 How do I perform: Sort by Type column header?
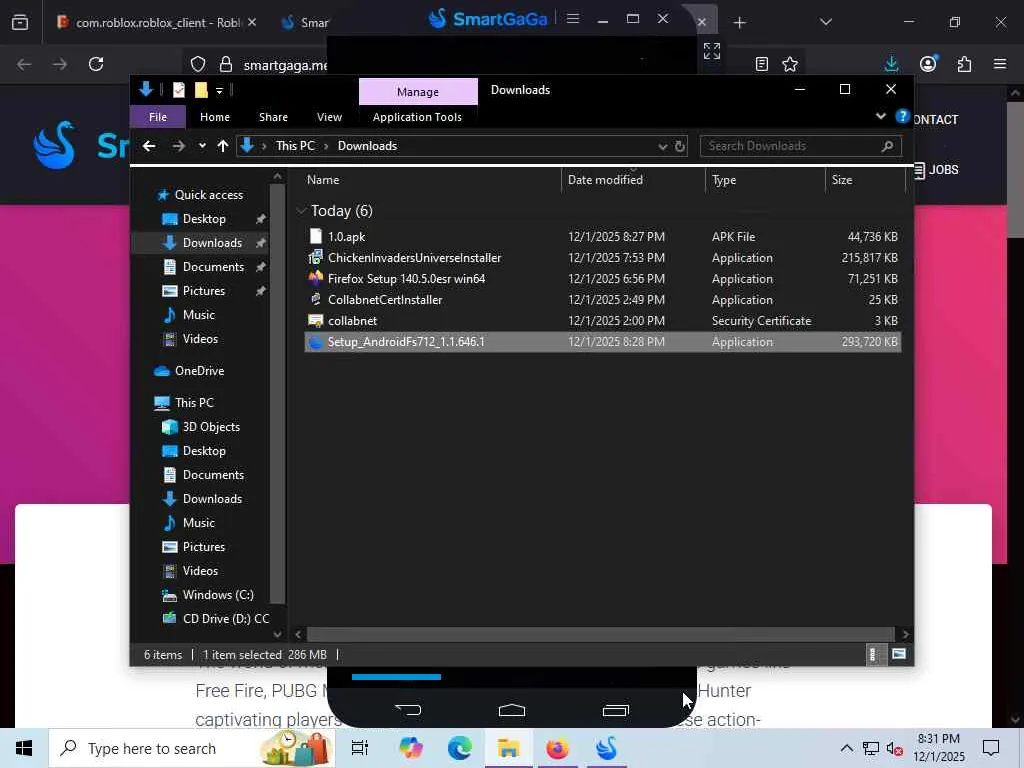[765, 180]
